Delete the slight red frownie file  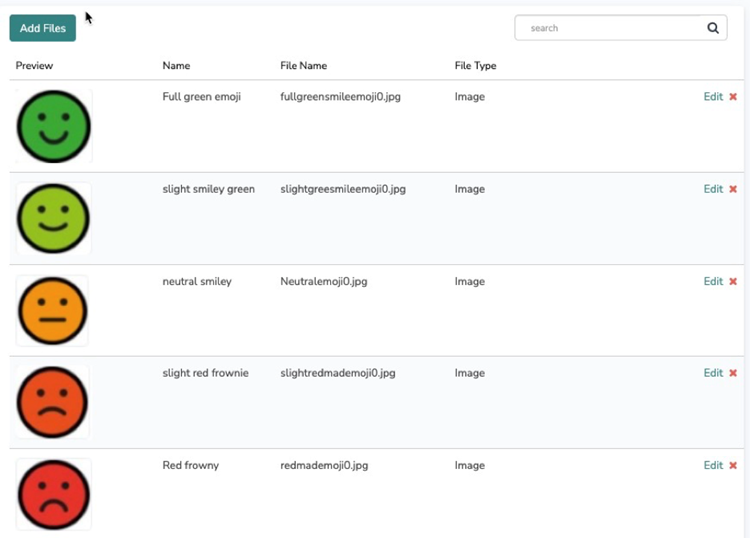pyautogui.click(x=733, y=373)
